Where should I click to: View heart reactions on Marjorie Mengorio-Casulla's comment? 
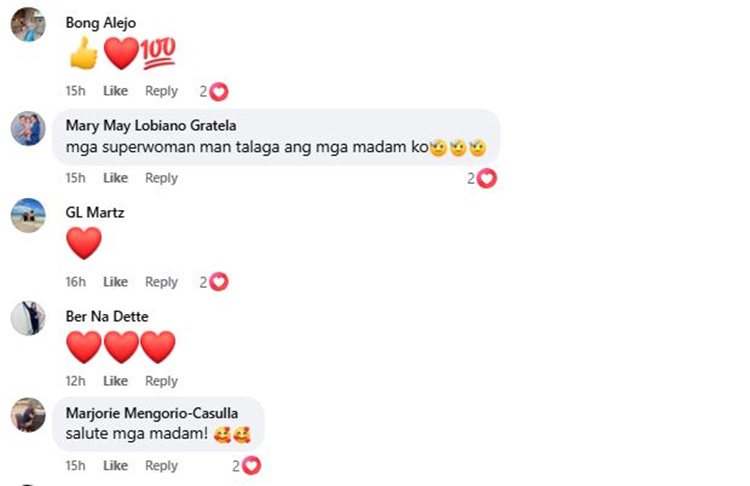click(x=247, y=465)
